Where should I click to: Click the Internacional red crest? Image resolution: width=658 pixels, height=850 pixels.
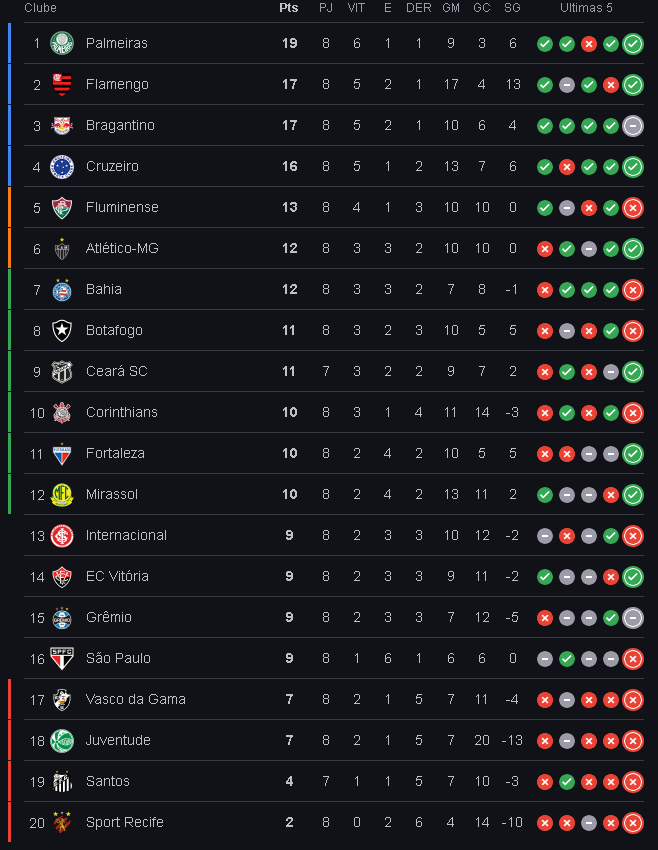[62, 536]
